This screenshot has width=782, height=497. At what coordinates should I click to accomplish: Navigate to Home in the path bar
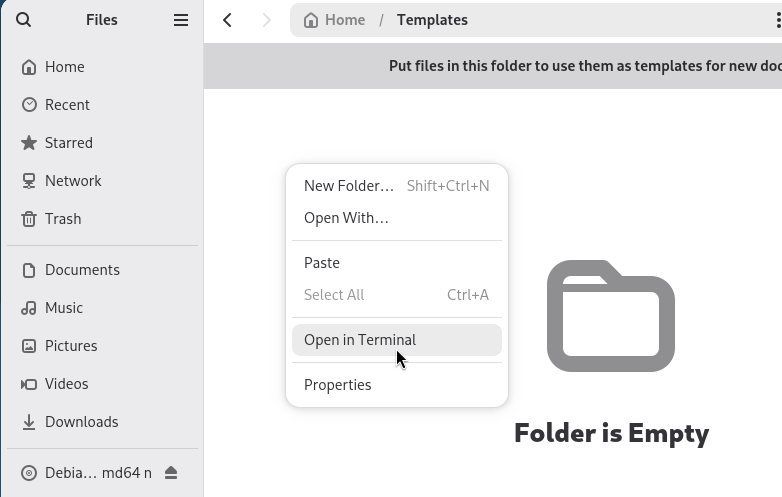pos(334,20)
